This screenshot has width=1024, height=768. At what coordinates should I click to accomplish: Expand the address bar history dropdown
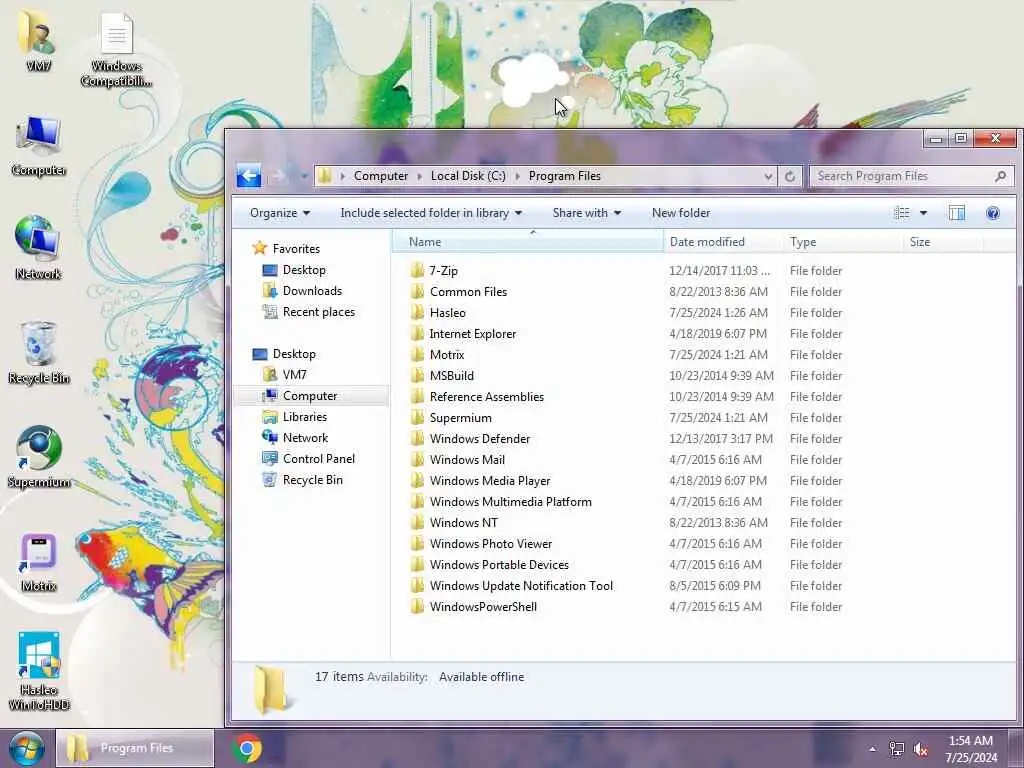point(768,176)
